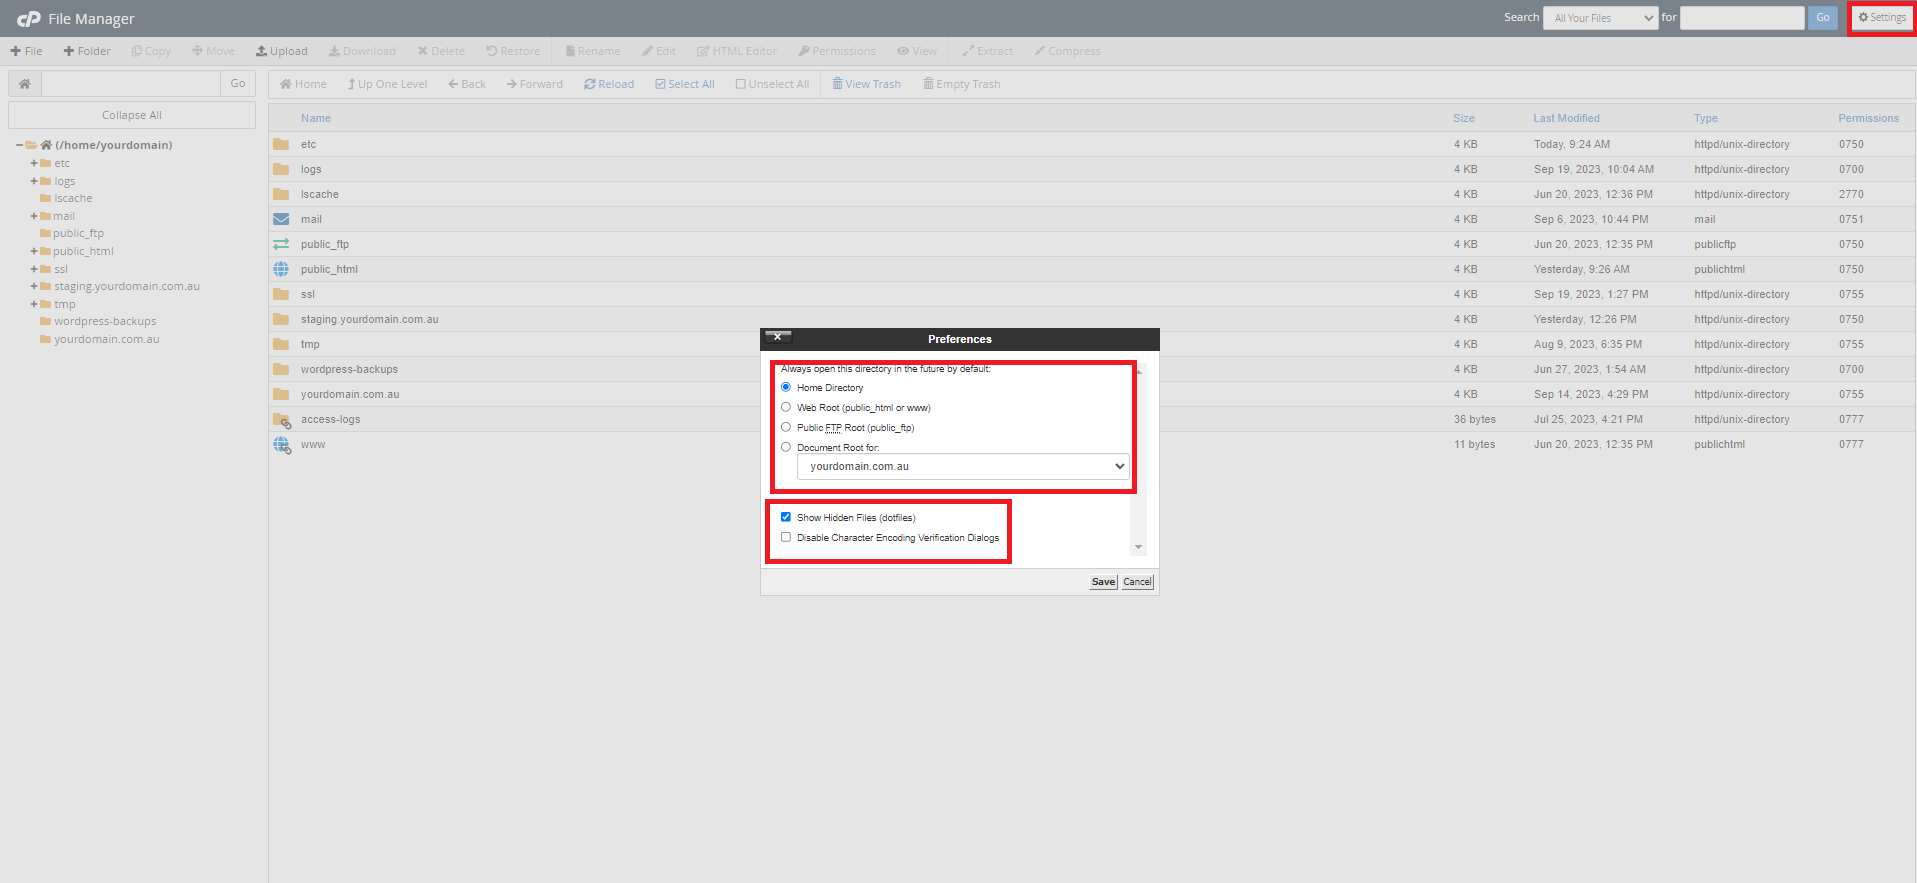Image resolution: width=1917 pixels, height=883 pixels.
Task: Click the search text field
Action: (x=1742, y=18)
